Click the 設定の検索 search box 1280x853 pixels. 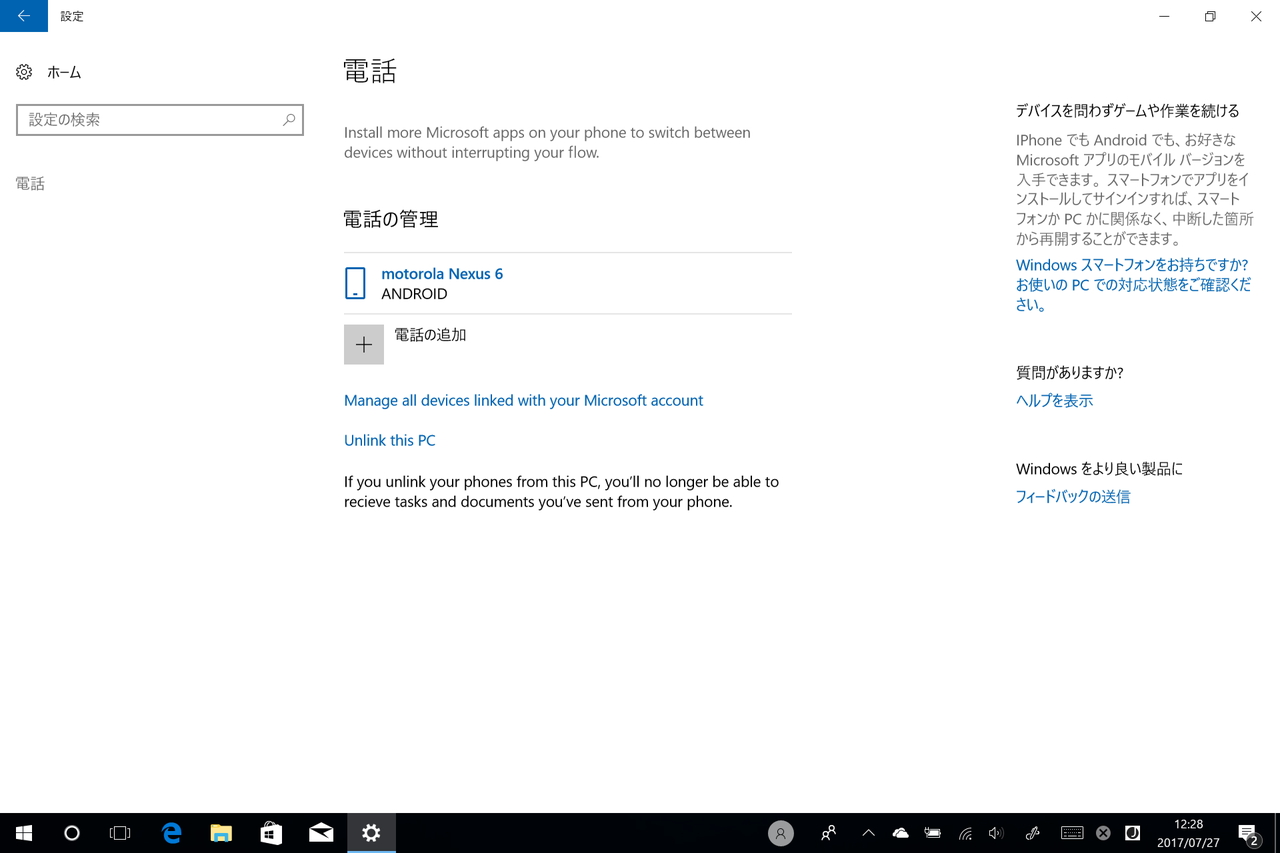tap(160, 119)
